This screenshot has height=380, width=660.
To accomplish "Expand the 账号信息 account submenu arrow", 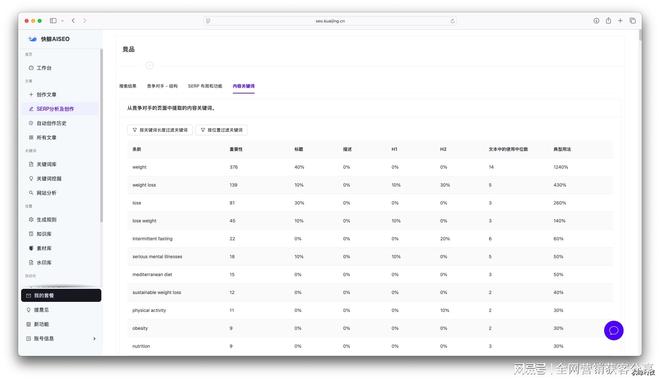I will coord(94,338).
